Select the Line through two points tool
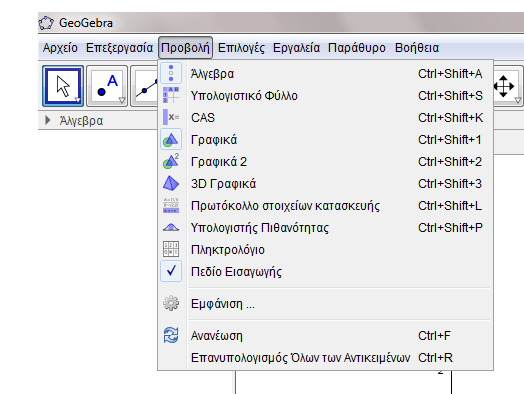The width and height of the screenshot is (524, 394). (144, 86)
